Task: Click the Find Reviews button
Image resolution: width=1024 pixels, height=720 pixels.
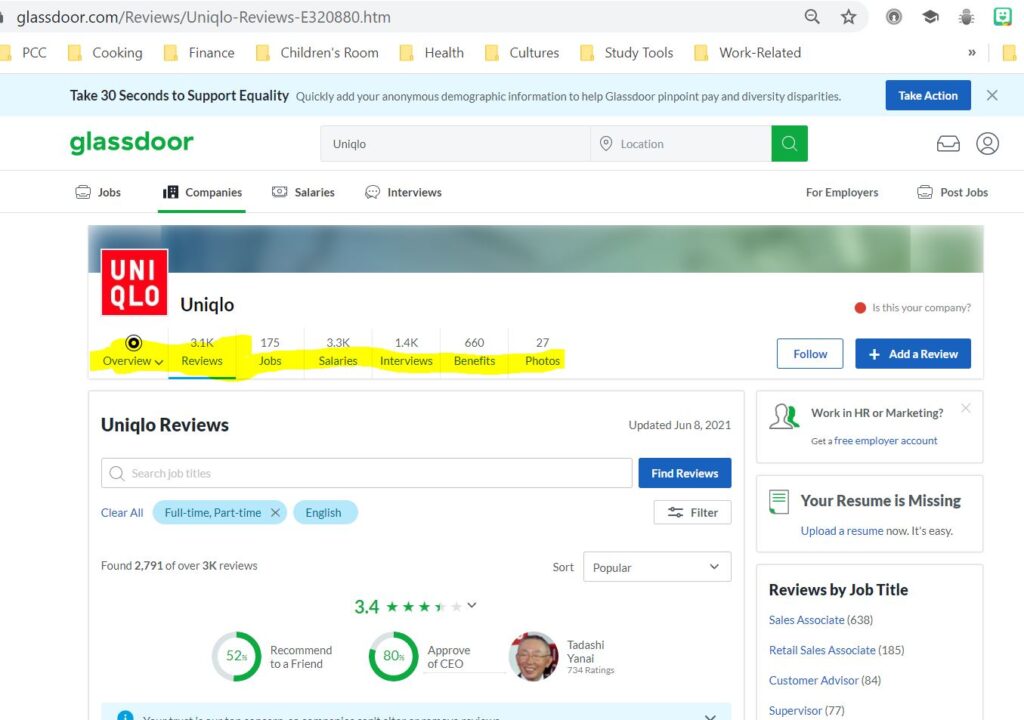Action: point(684,473)
